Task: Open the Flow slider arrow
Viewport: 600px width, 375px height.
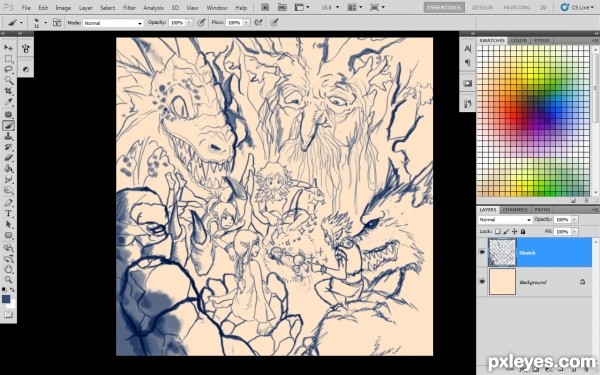Action: tap(246, 23)
